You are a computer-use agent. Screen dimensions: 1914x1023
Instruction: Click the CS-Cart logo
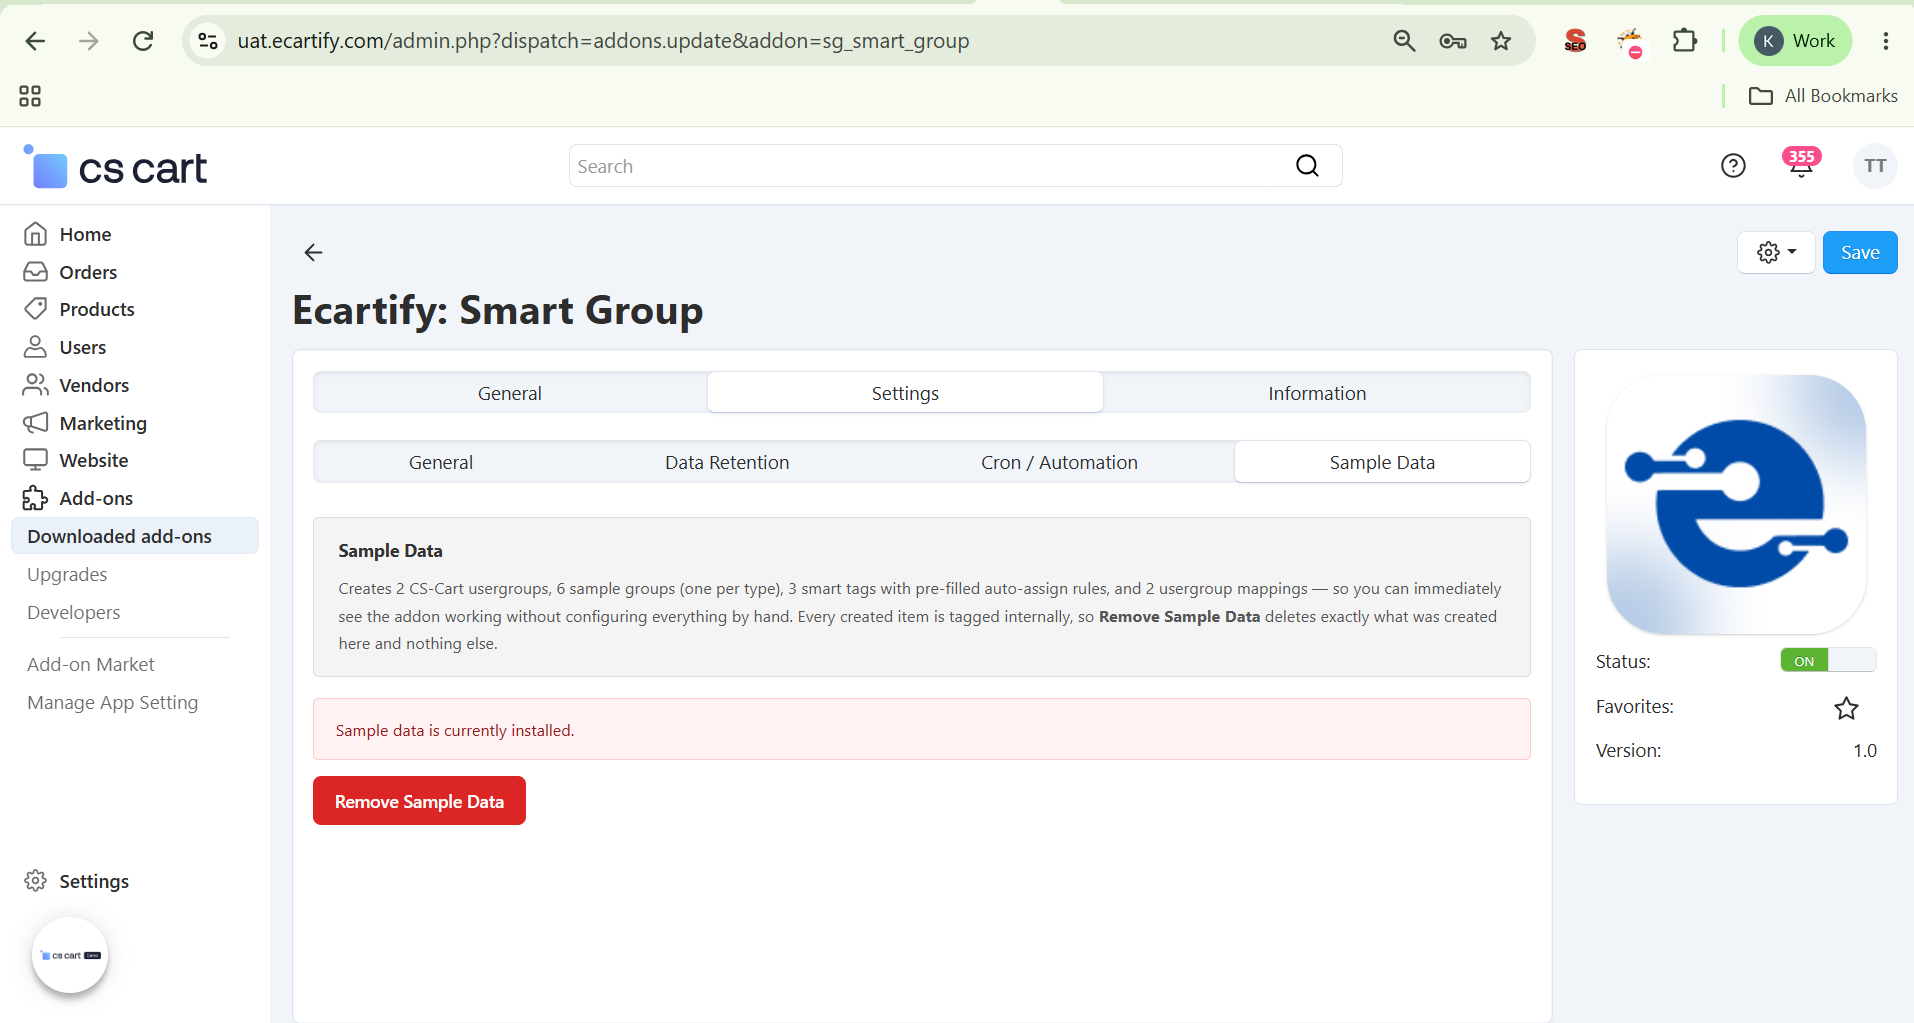coord(116,167)
